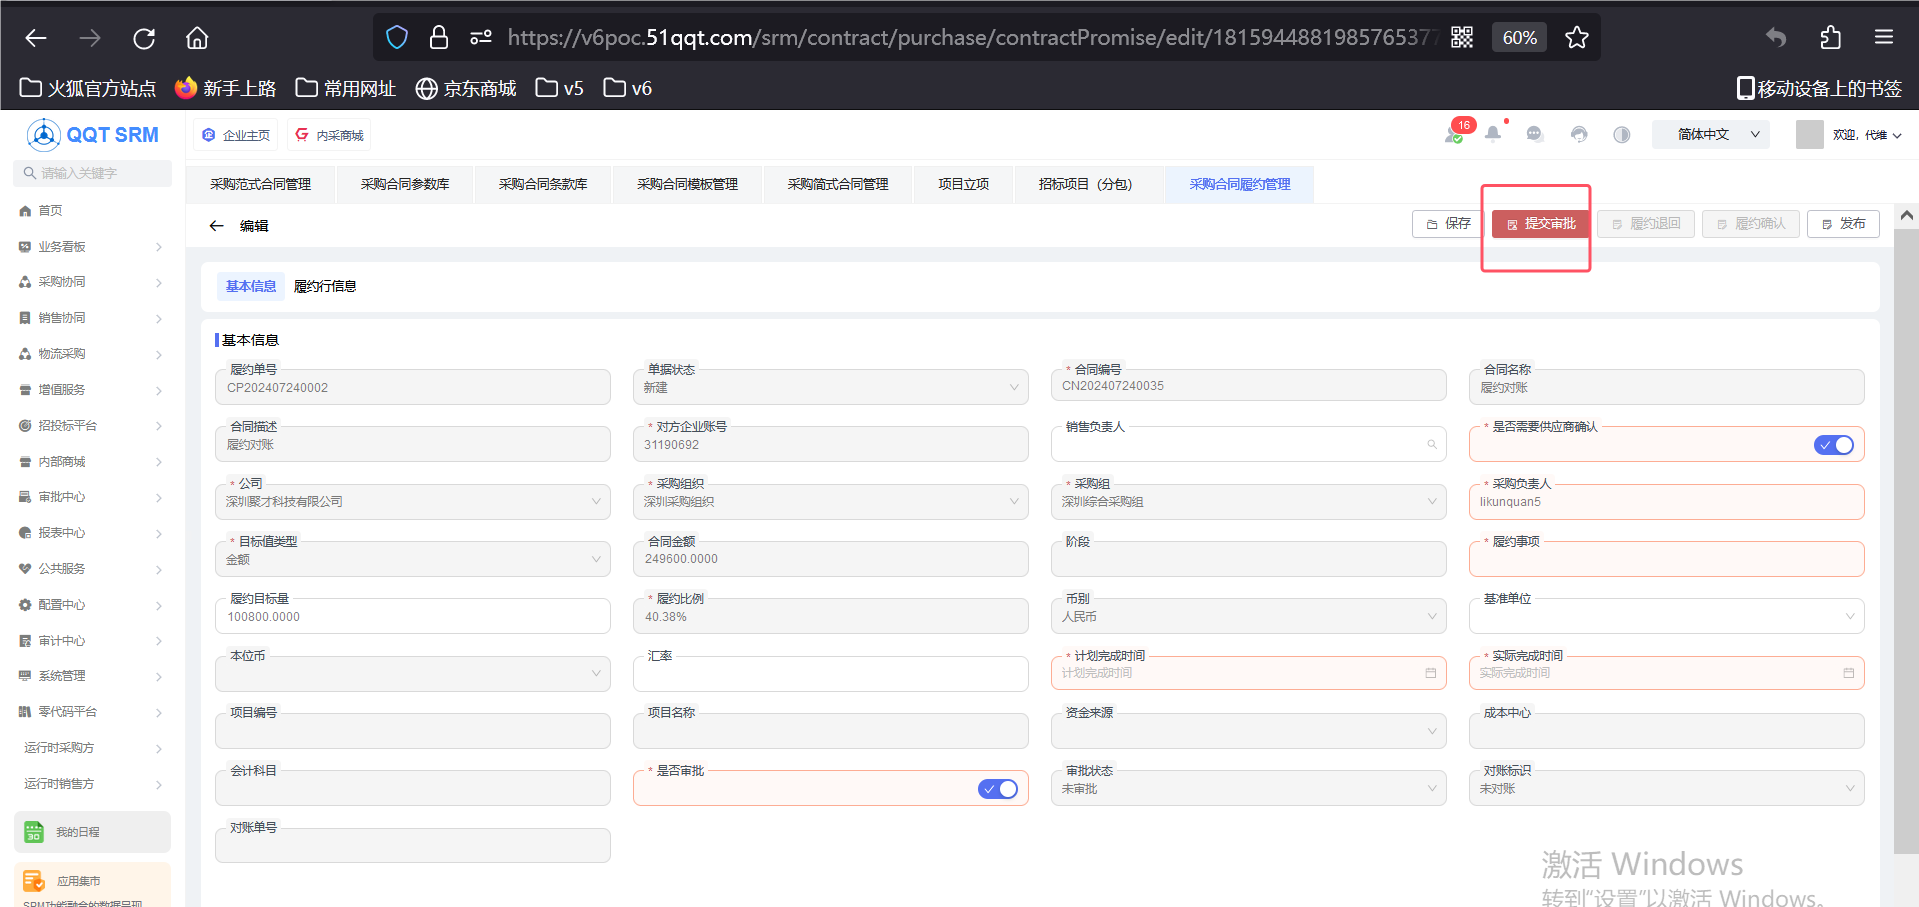Open 内采商城 link

pyautogui.click(x=330, y=135)
